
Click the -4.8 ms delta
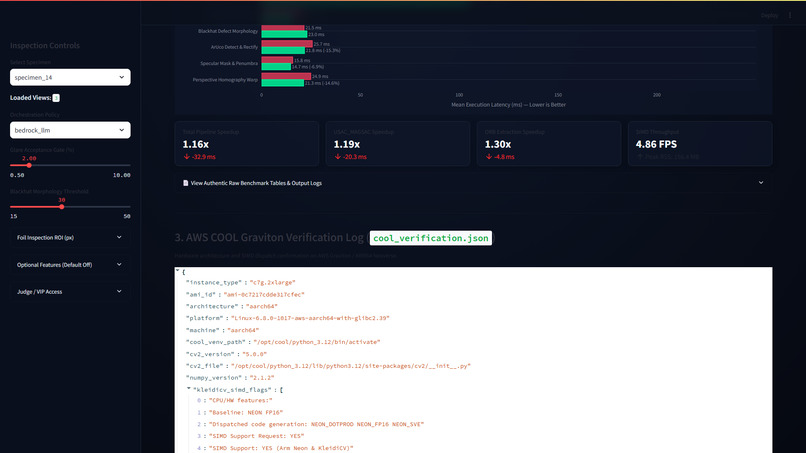coord(500,157)
